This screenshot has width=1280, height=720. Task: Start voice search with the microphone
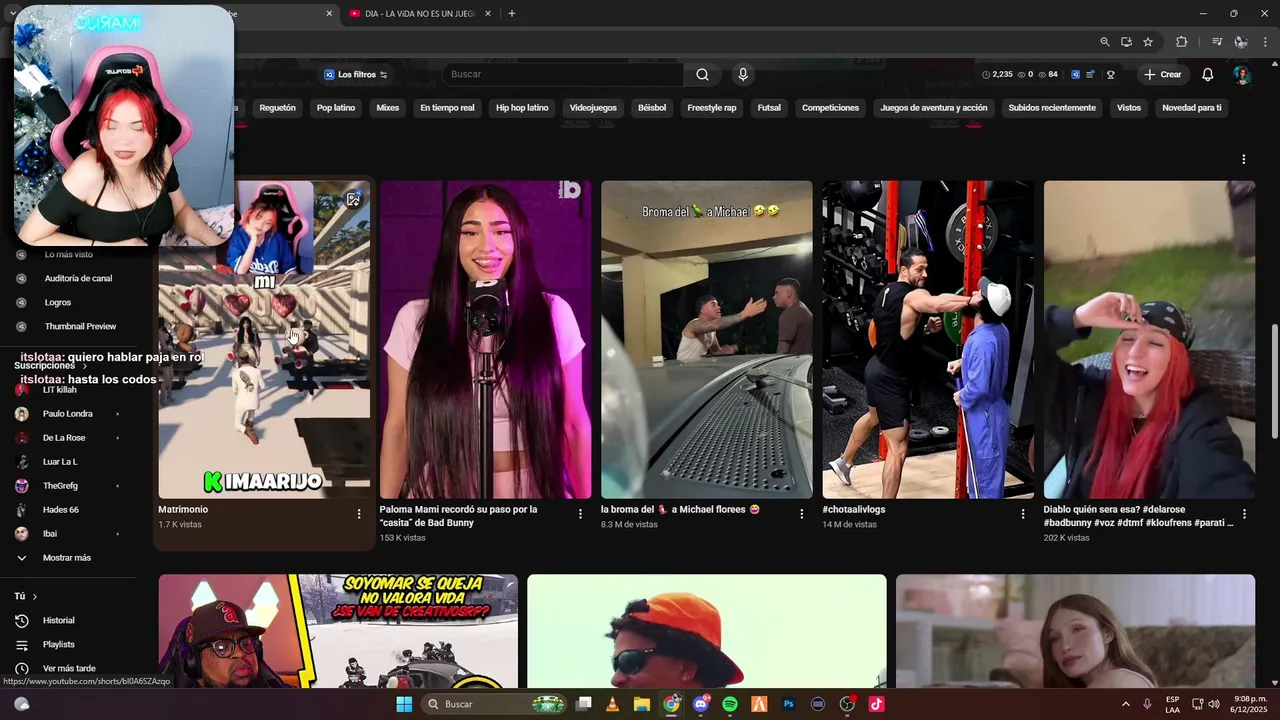[742, 74]
